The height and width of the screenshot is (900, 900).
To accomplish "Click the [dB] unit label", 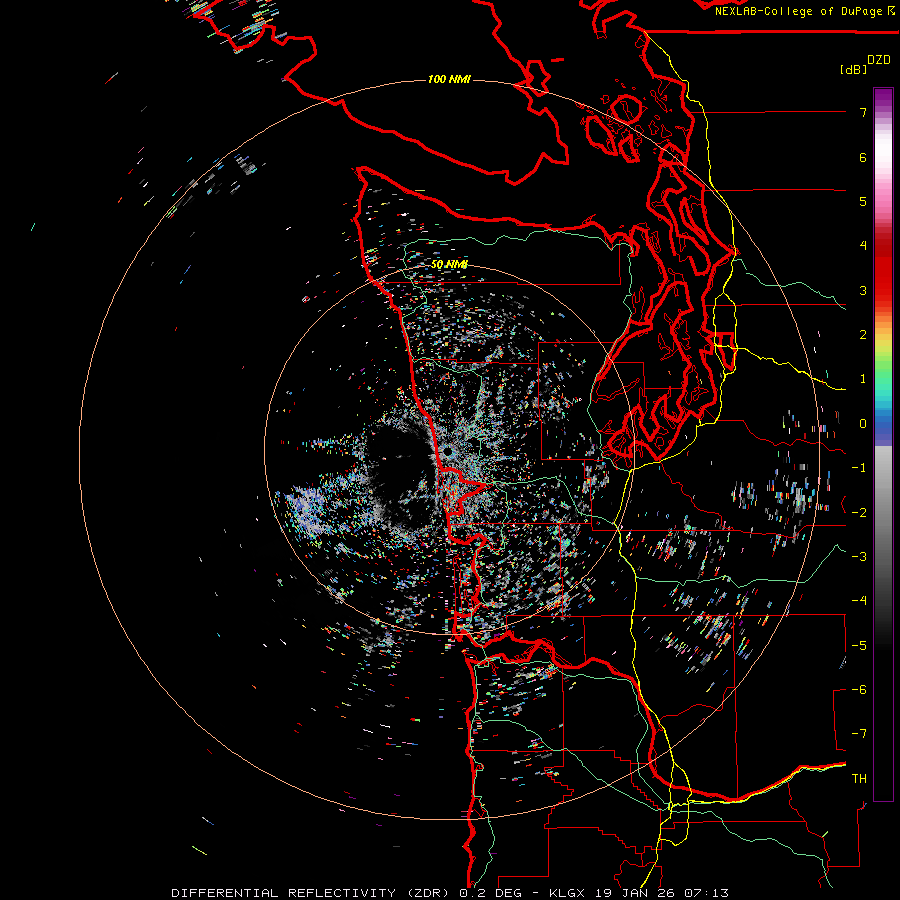I will [853, 69].
